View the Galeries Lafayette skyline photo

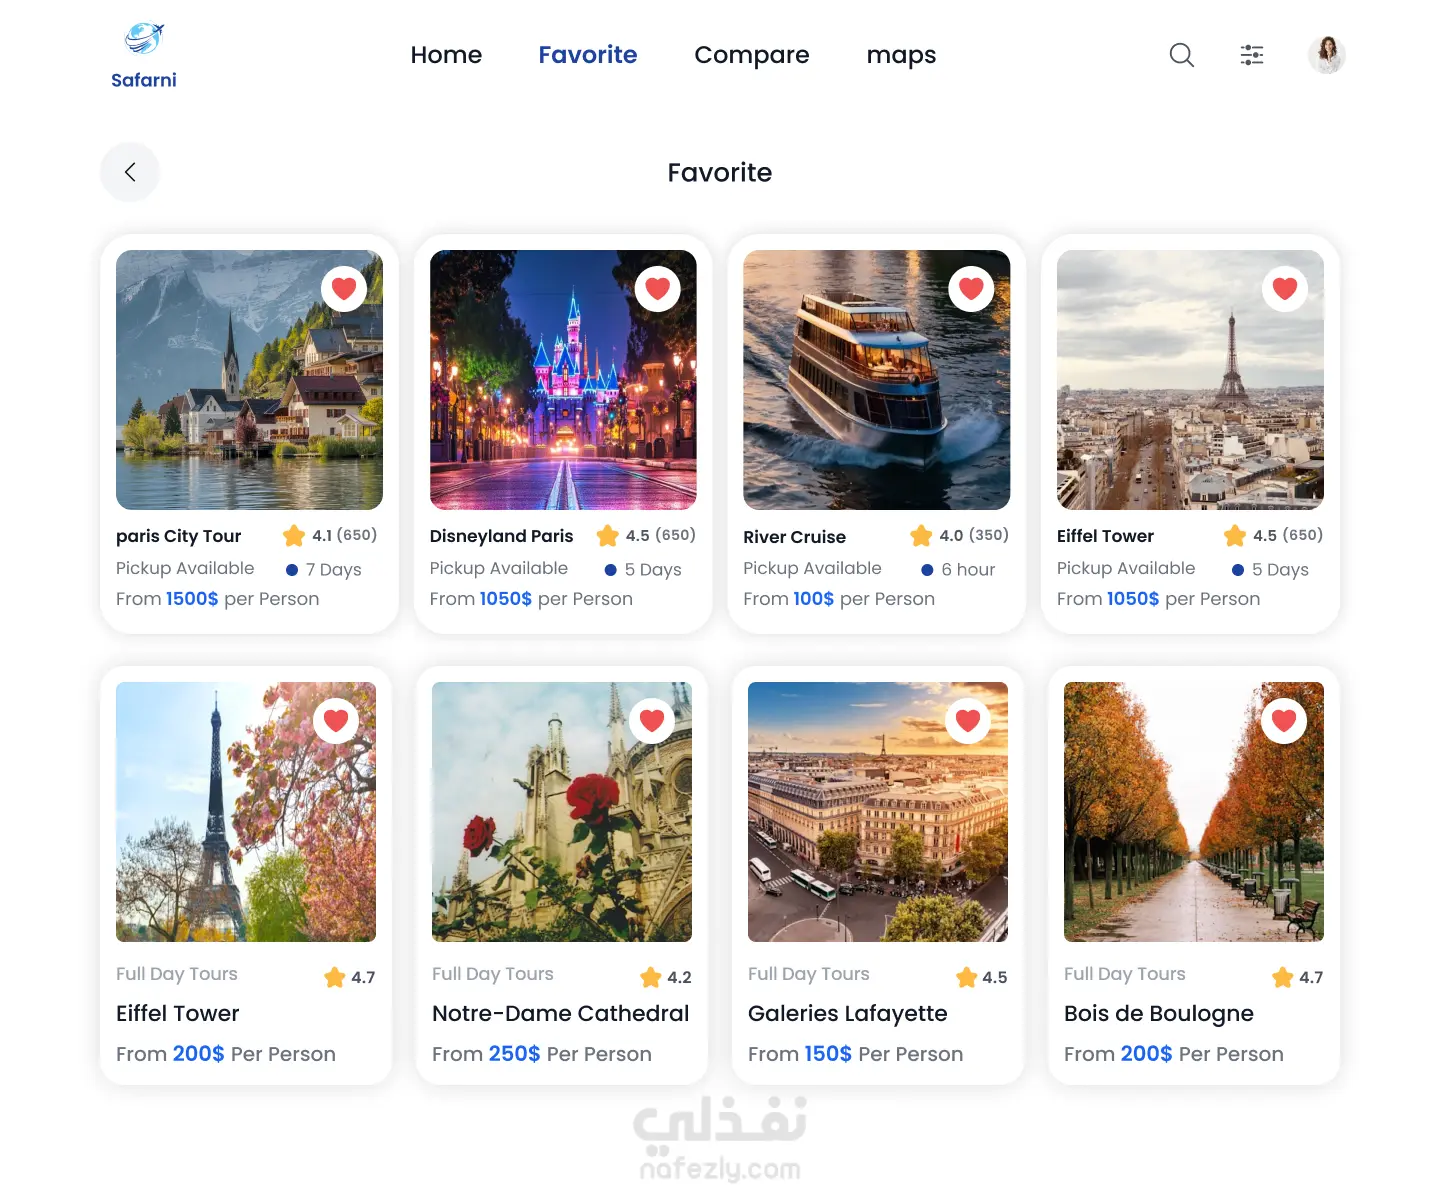(x=878, y=812)
